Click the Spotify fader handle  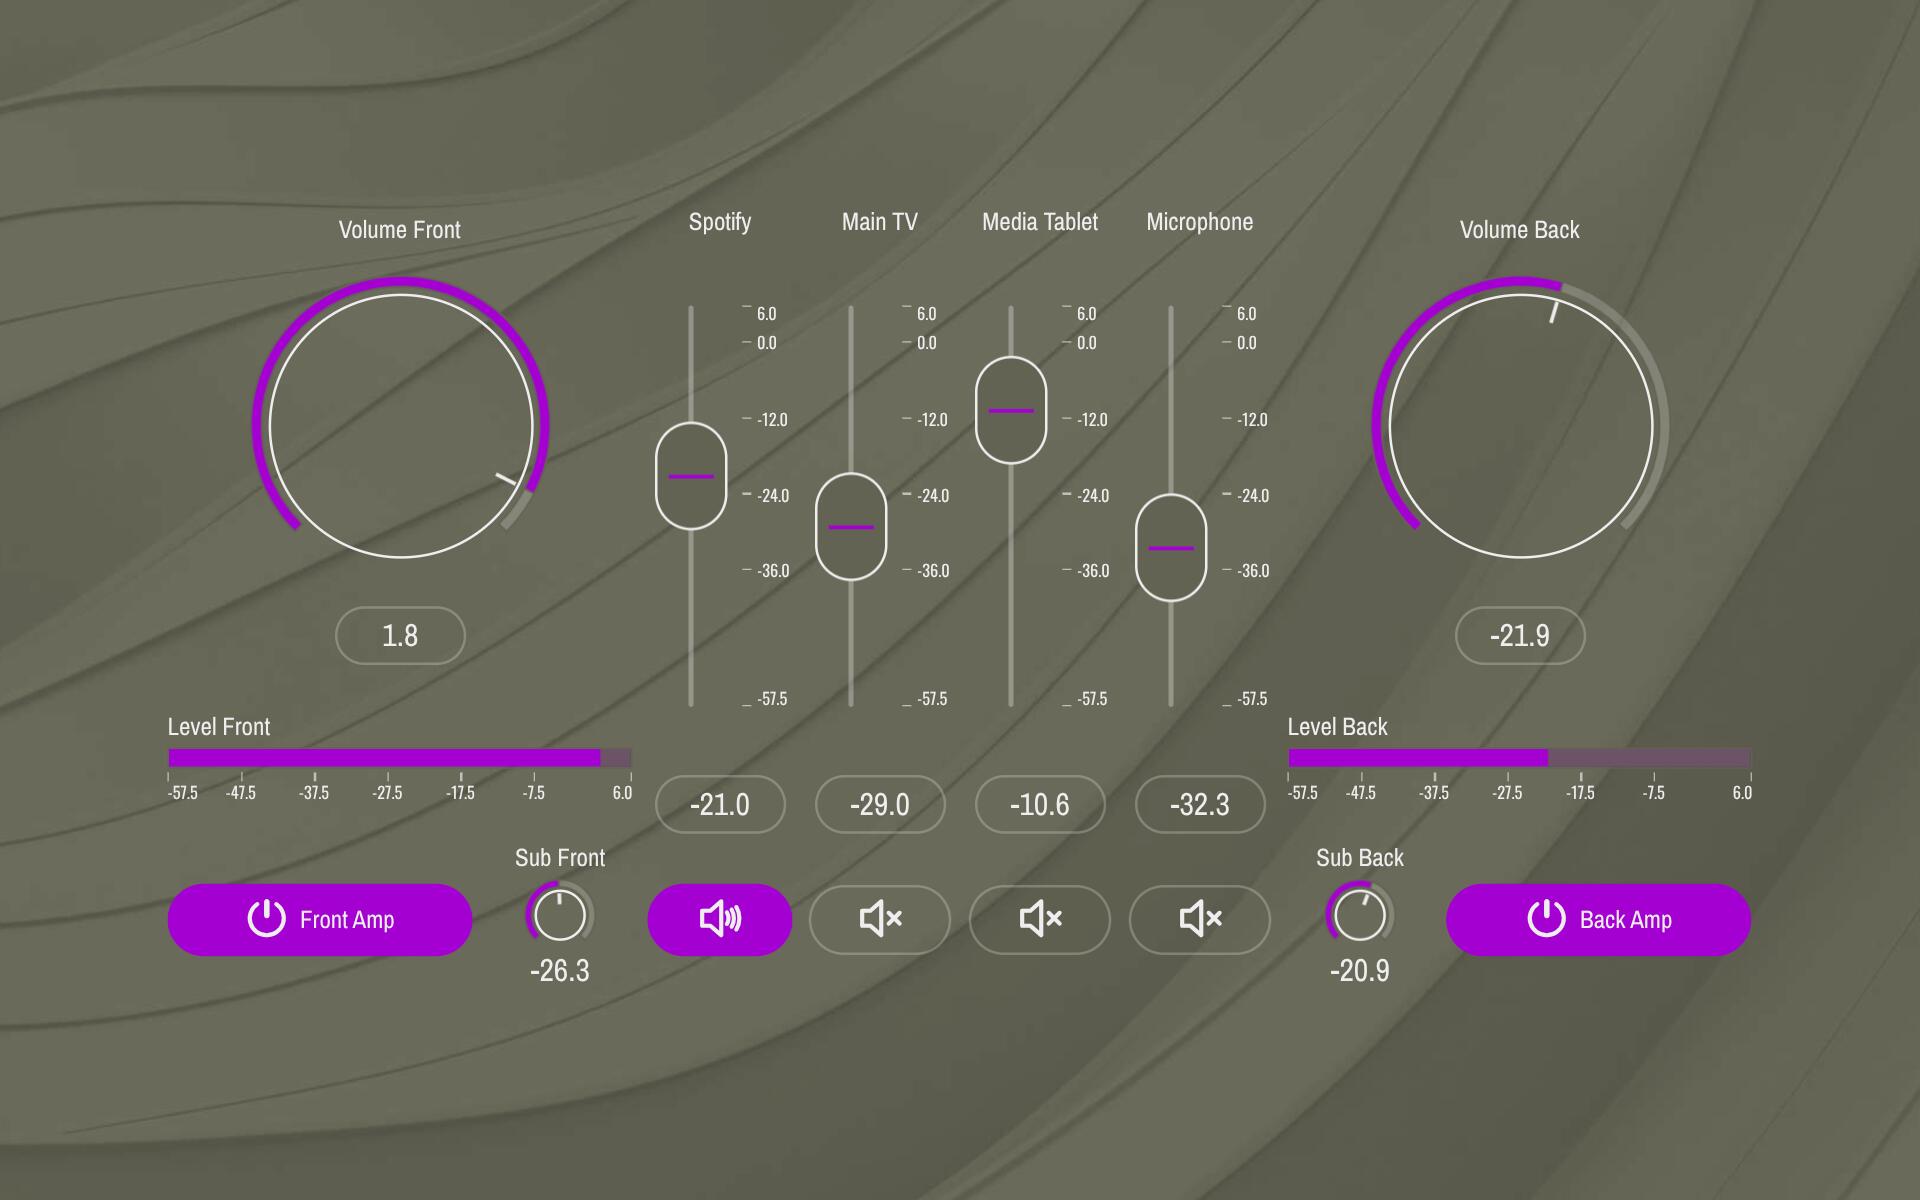click(691, 476)
